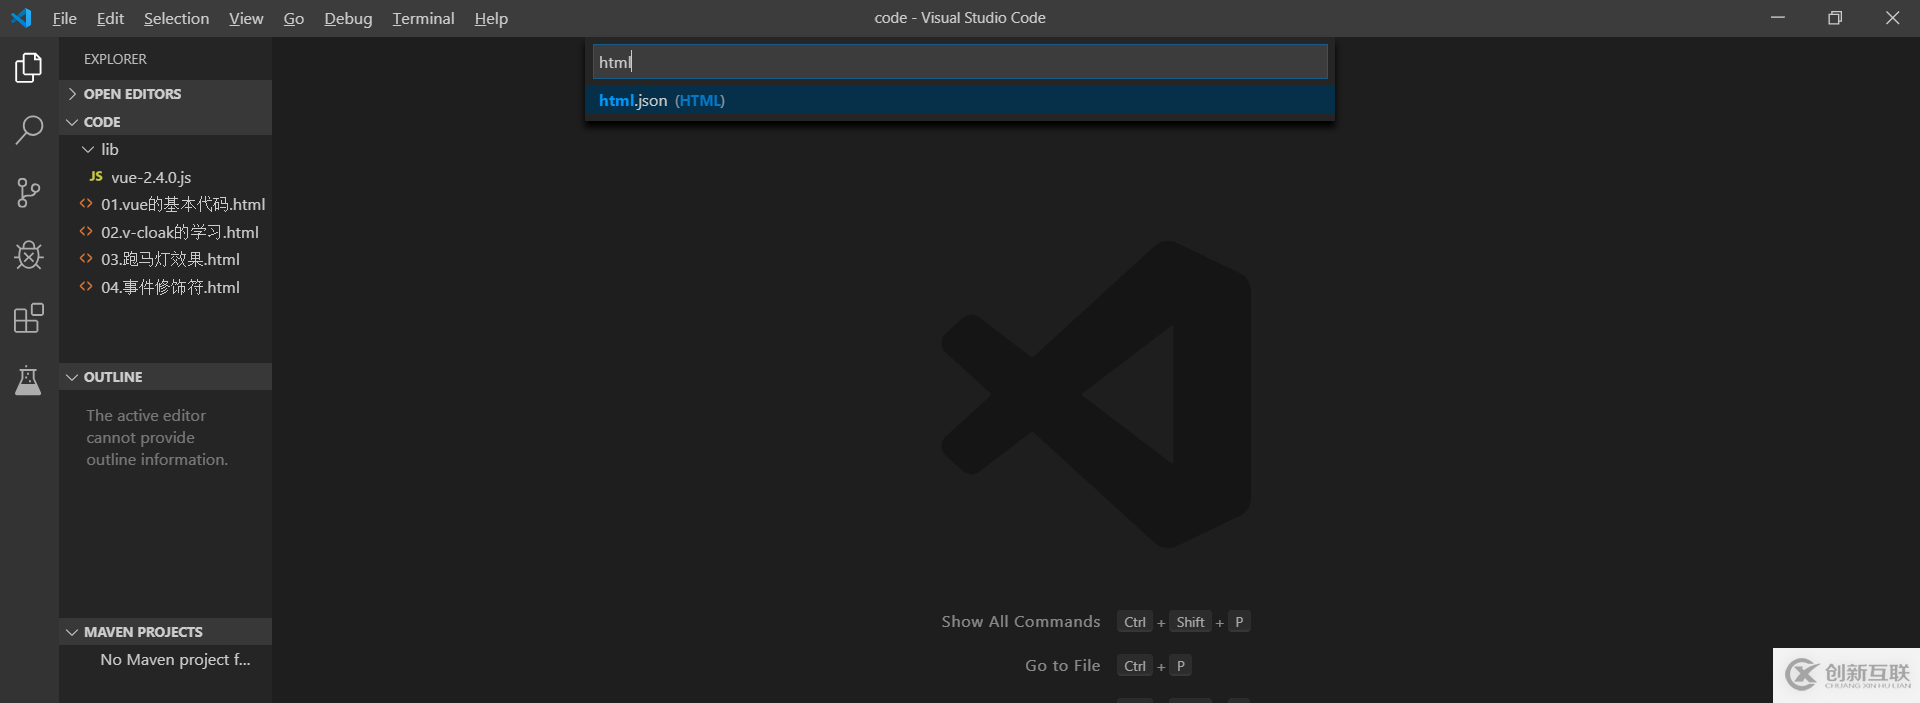Image resolution: width=1920 pixels, height=703 pixels.
Task: Click the EXPLORER panel title
Action: pos(115,59)
